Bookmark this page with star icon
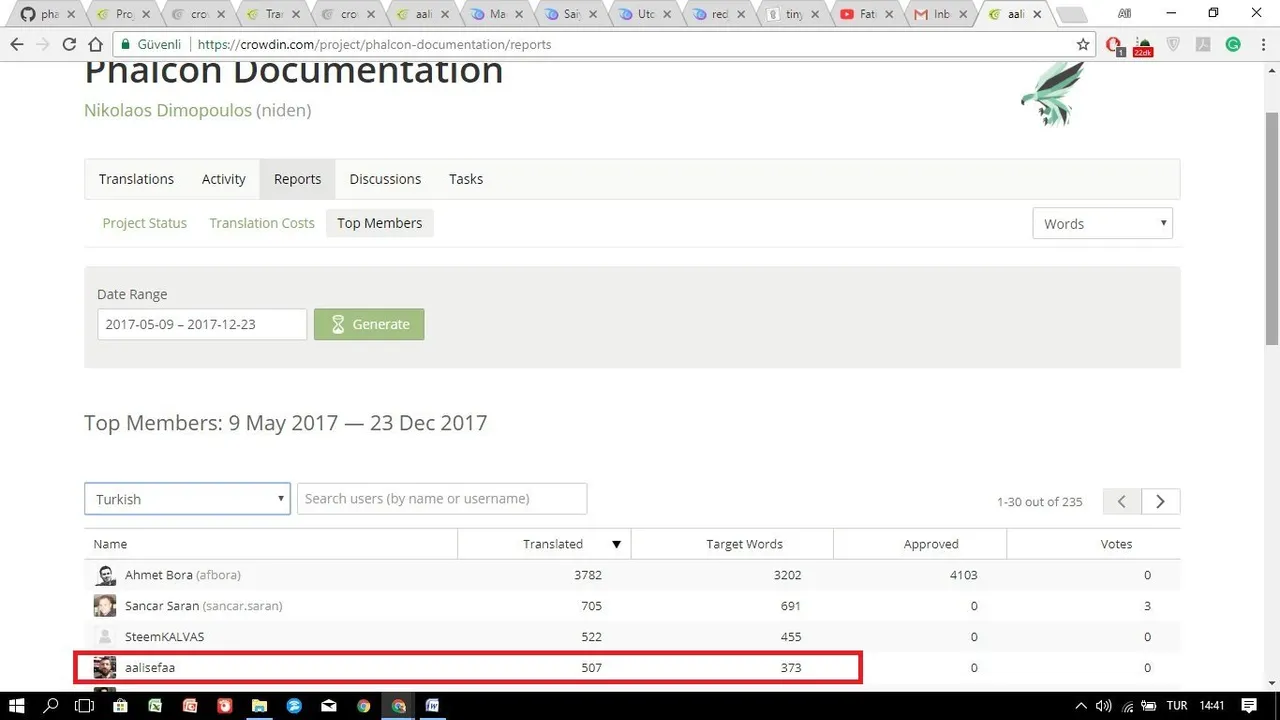This screenshot has height=720, width=1280. pyautogui.click(x=1083, y=45)
